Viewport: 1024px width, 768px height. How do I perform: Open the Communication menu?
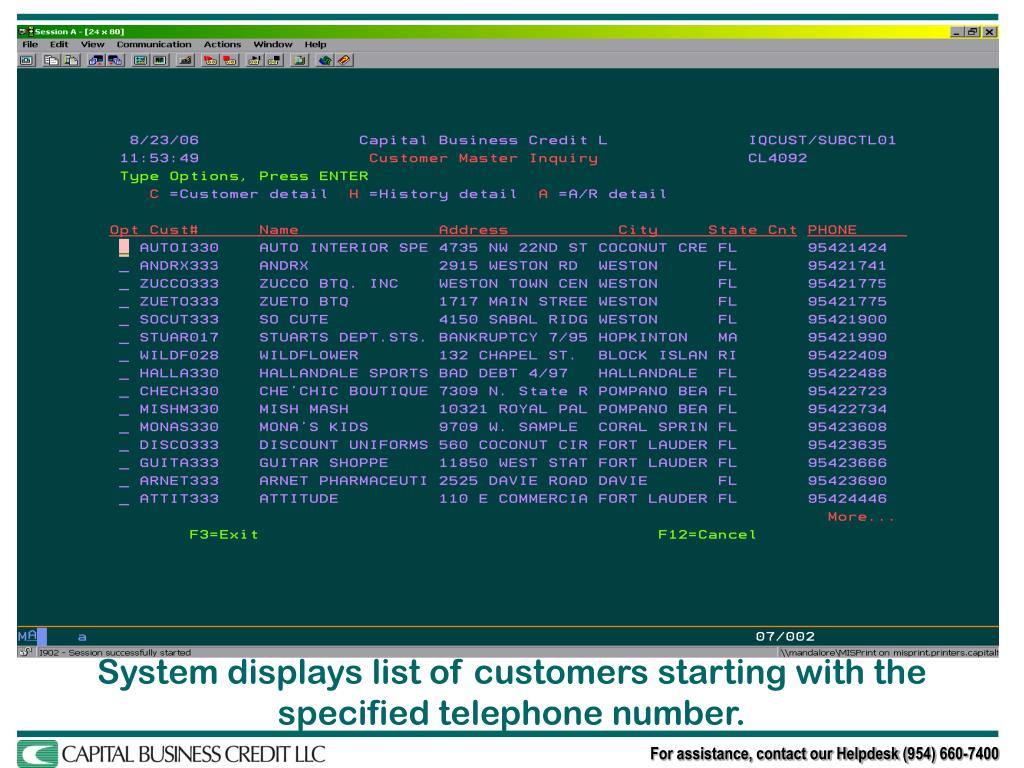(154, 44)
